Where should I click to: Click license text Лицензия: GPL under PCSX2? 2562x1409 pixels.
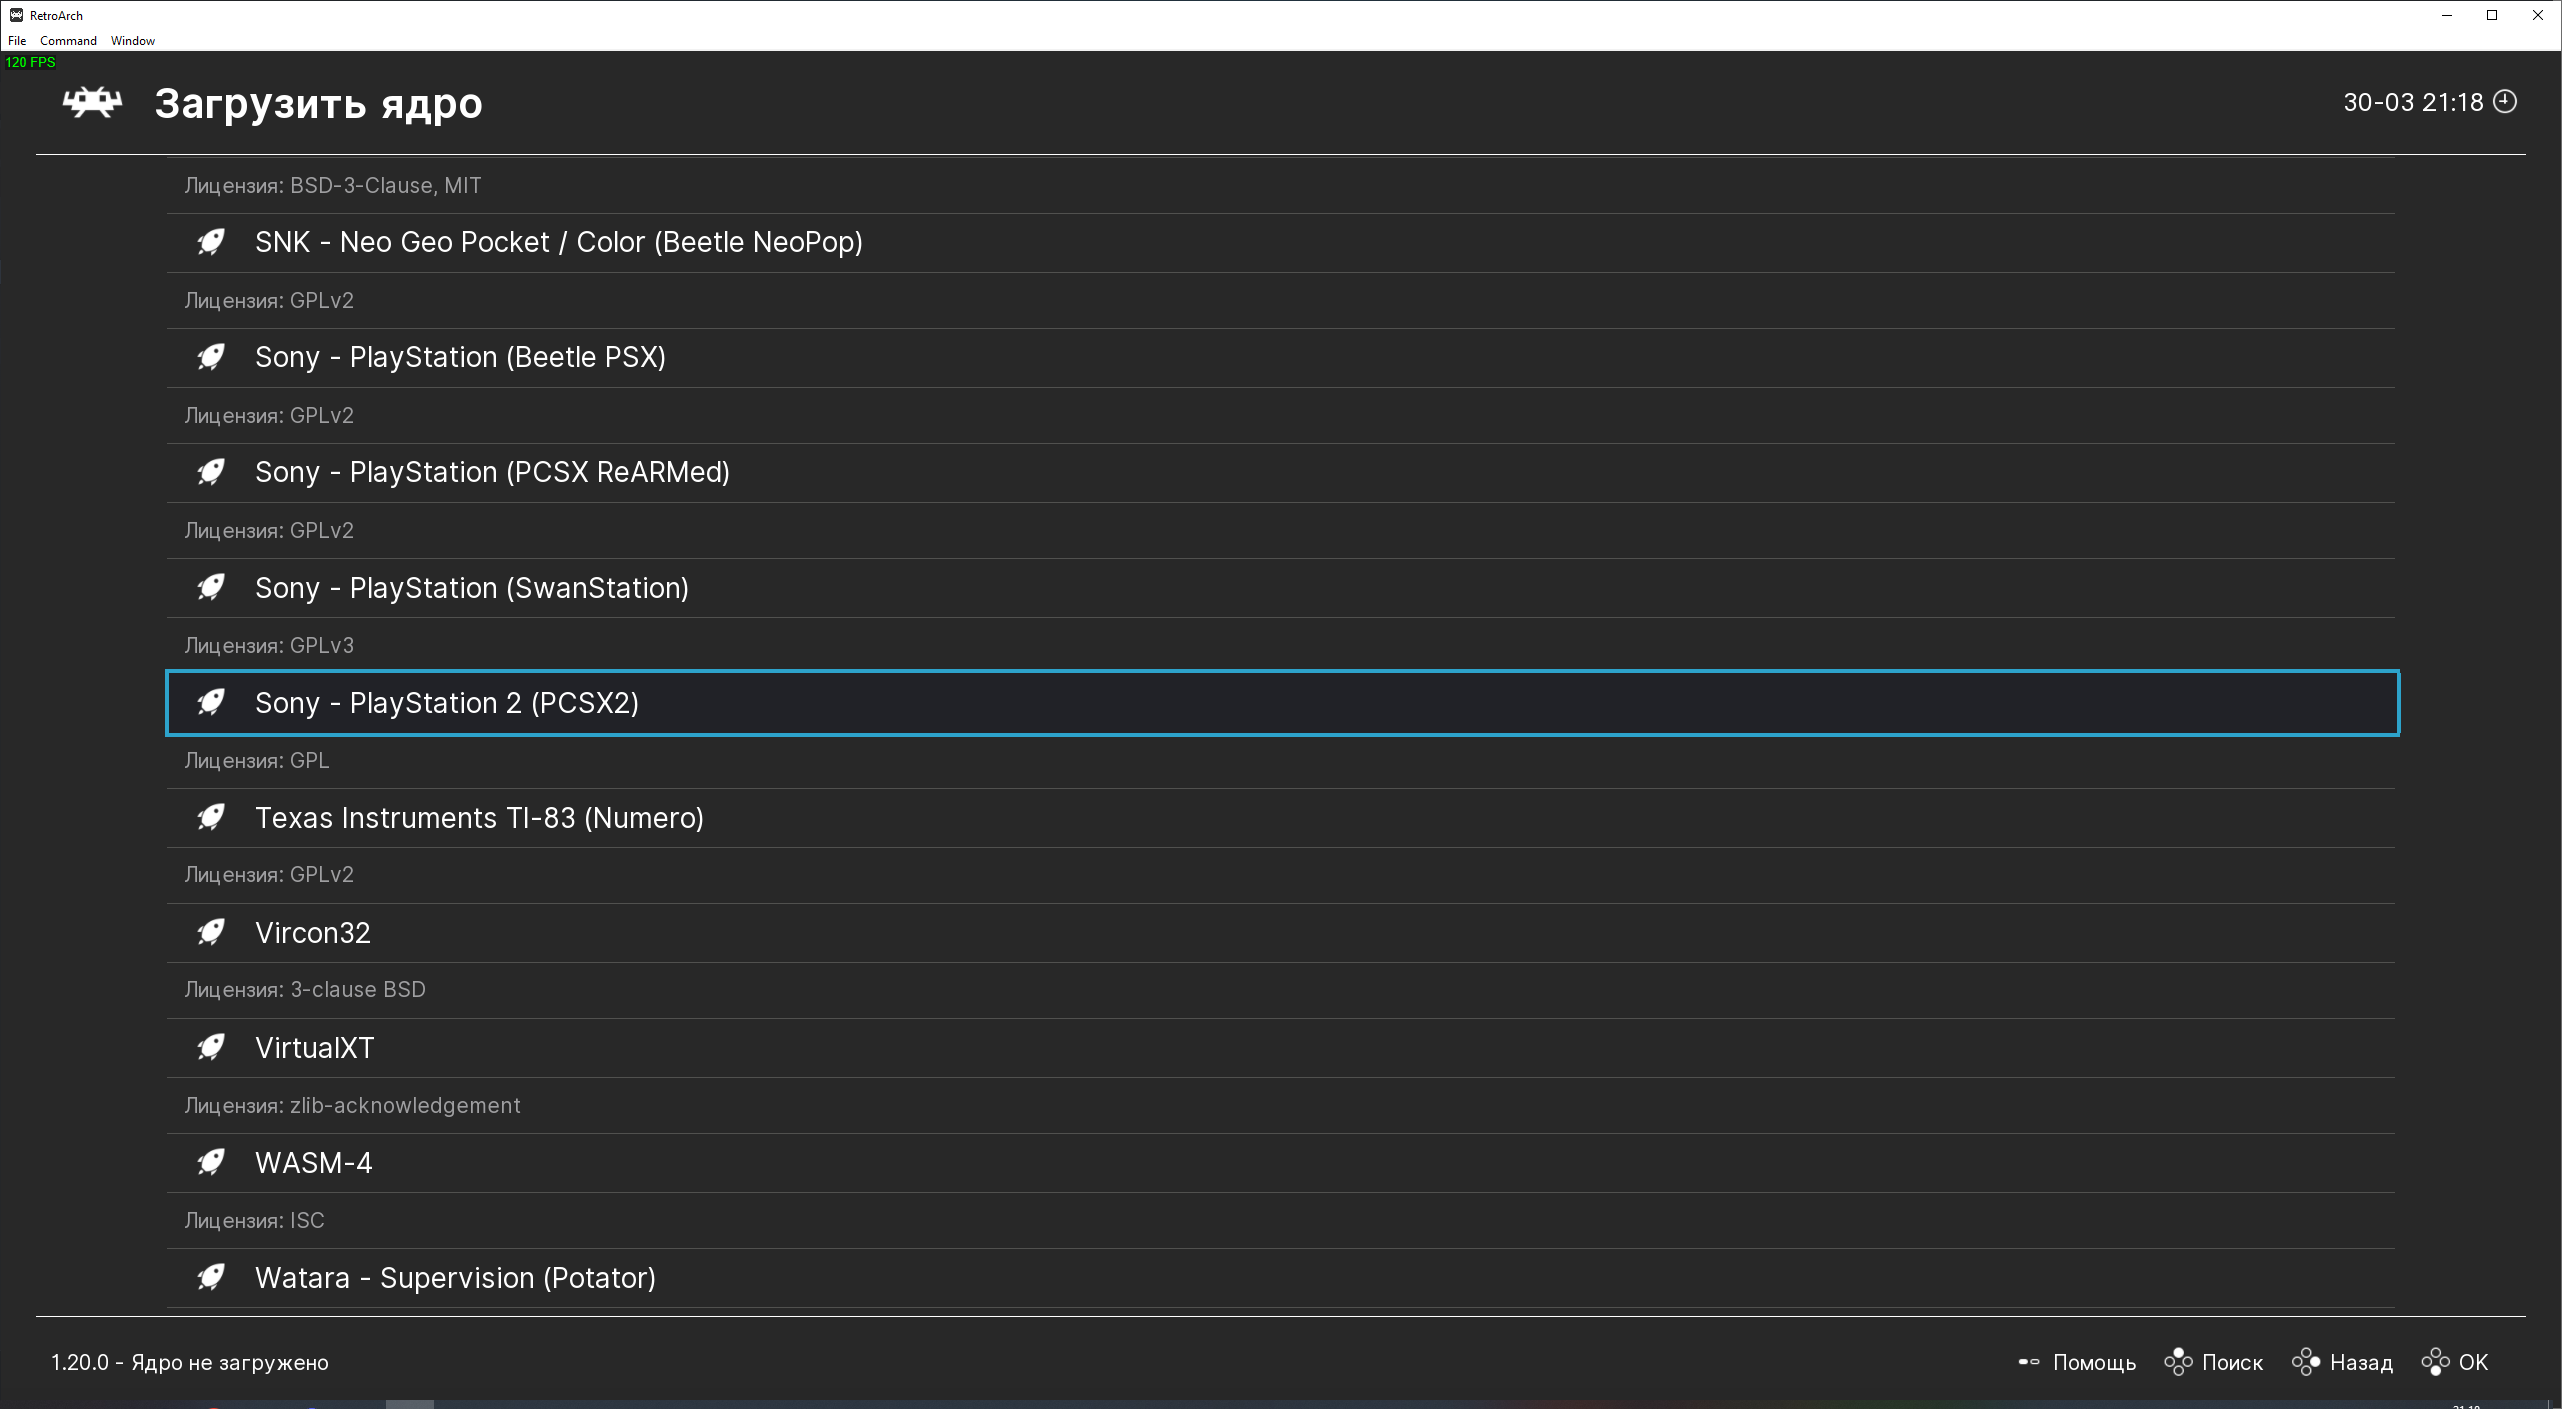point(257,761)
